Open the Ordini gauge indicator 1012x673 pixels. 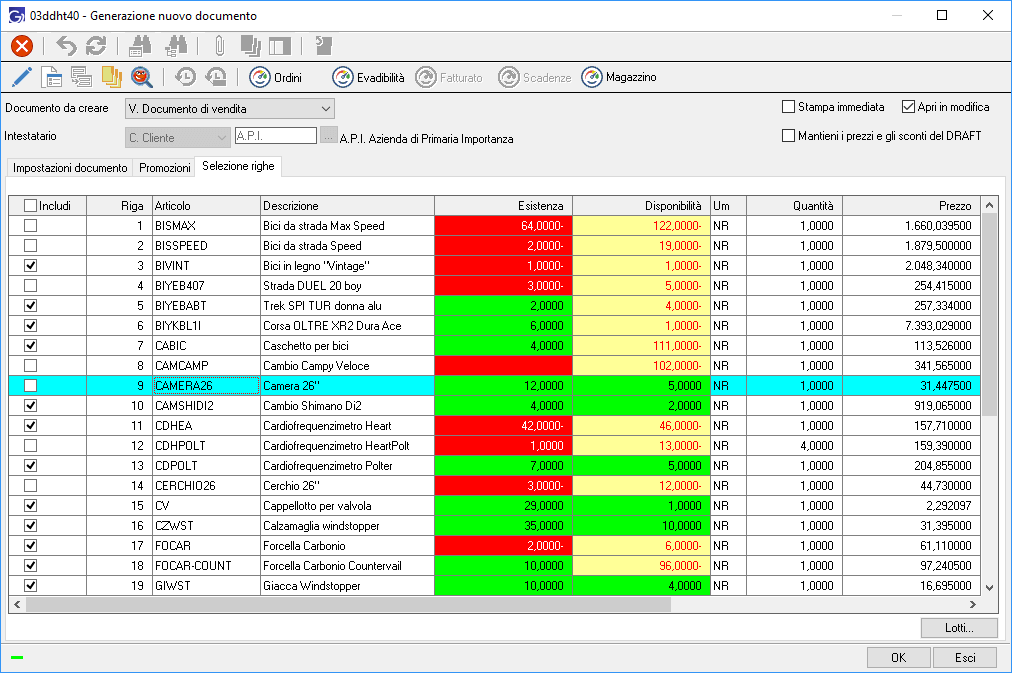tap(276, 77)
